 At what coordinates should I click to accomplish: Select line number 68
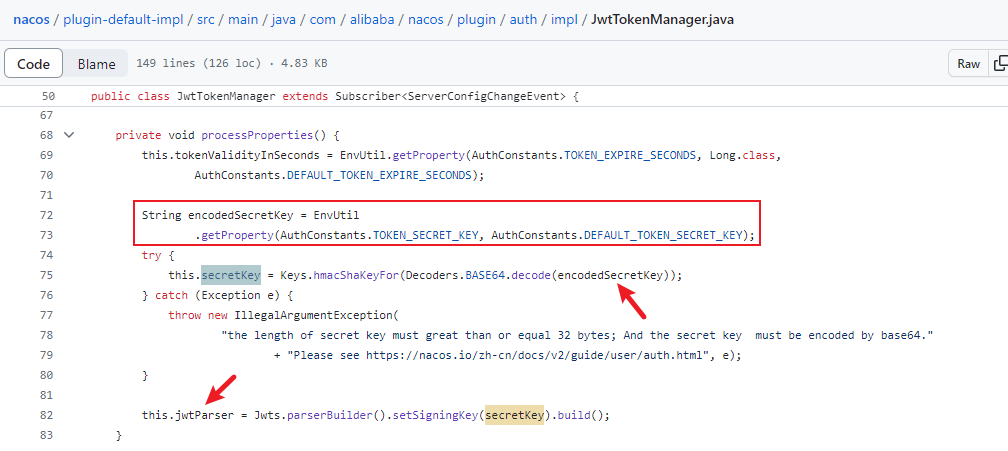point(46,136)
